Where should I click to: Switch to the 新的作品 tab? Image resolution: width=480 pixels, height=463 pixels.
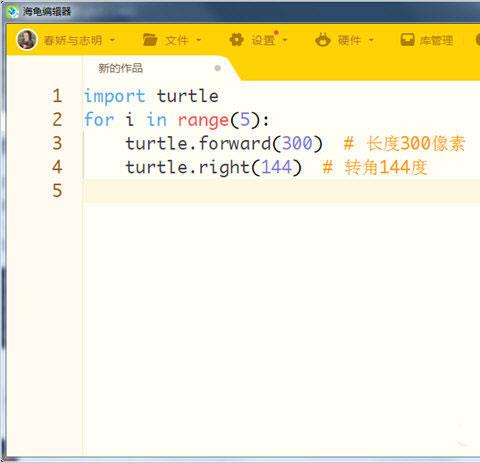pyautogui.click(x=121, y=68)
